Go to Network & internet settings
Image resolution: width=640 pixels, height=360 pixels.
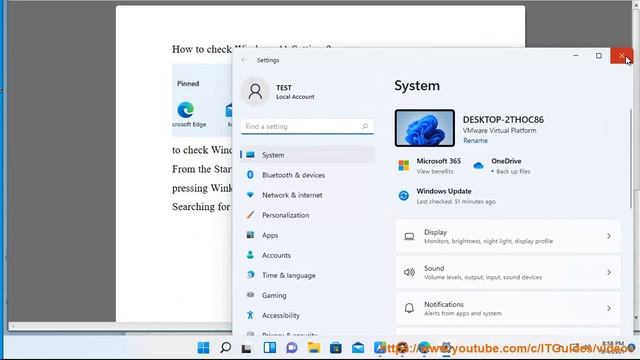tap(307, 195)
